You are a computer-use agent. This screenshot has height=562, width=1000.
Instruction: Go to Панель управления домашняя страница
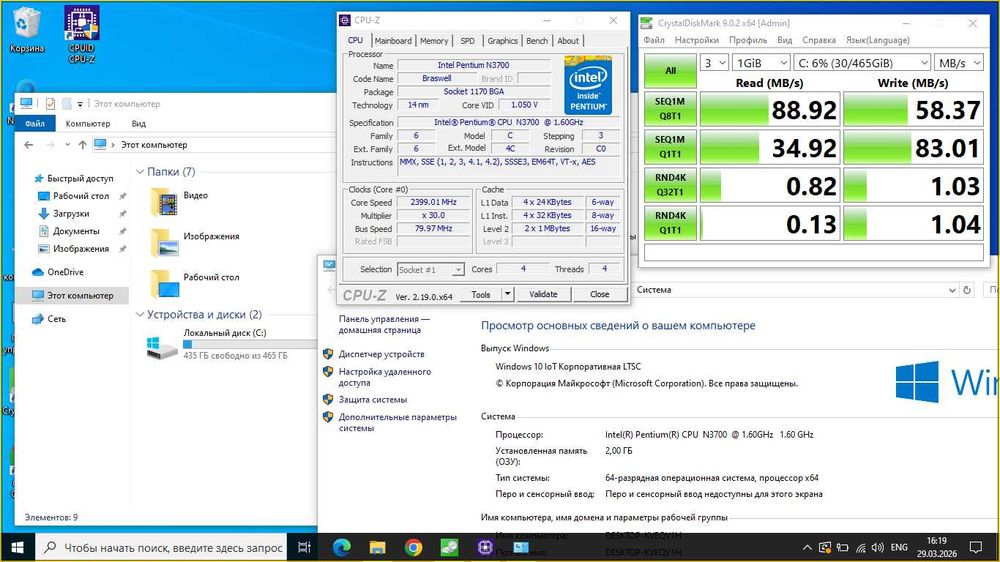[x=384, y=324]
